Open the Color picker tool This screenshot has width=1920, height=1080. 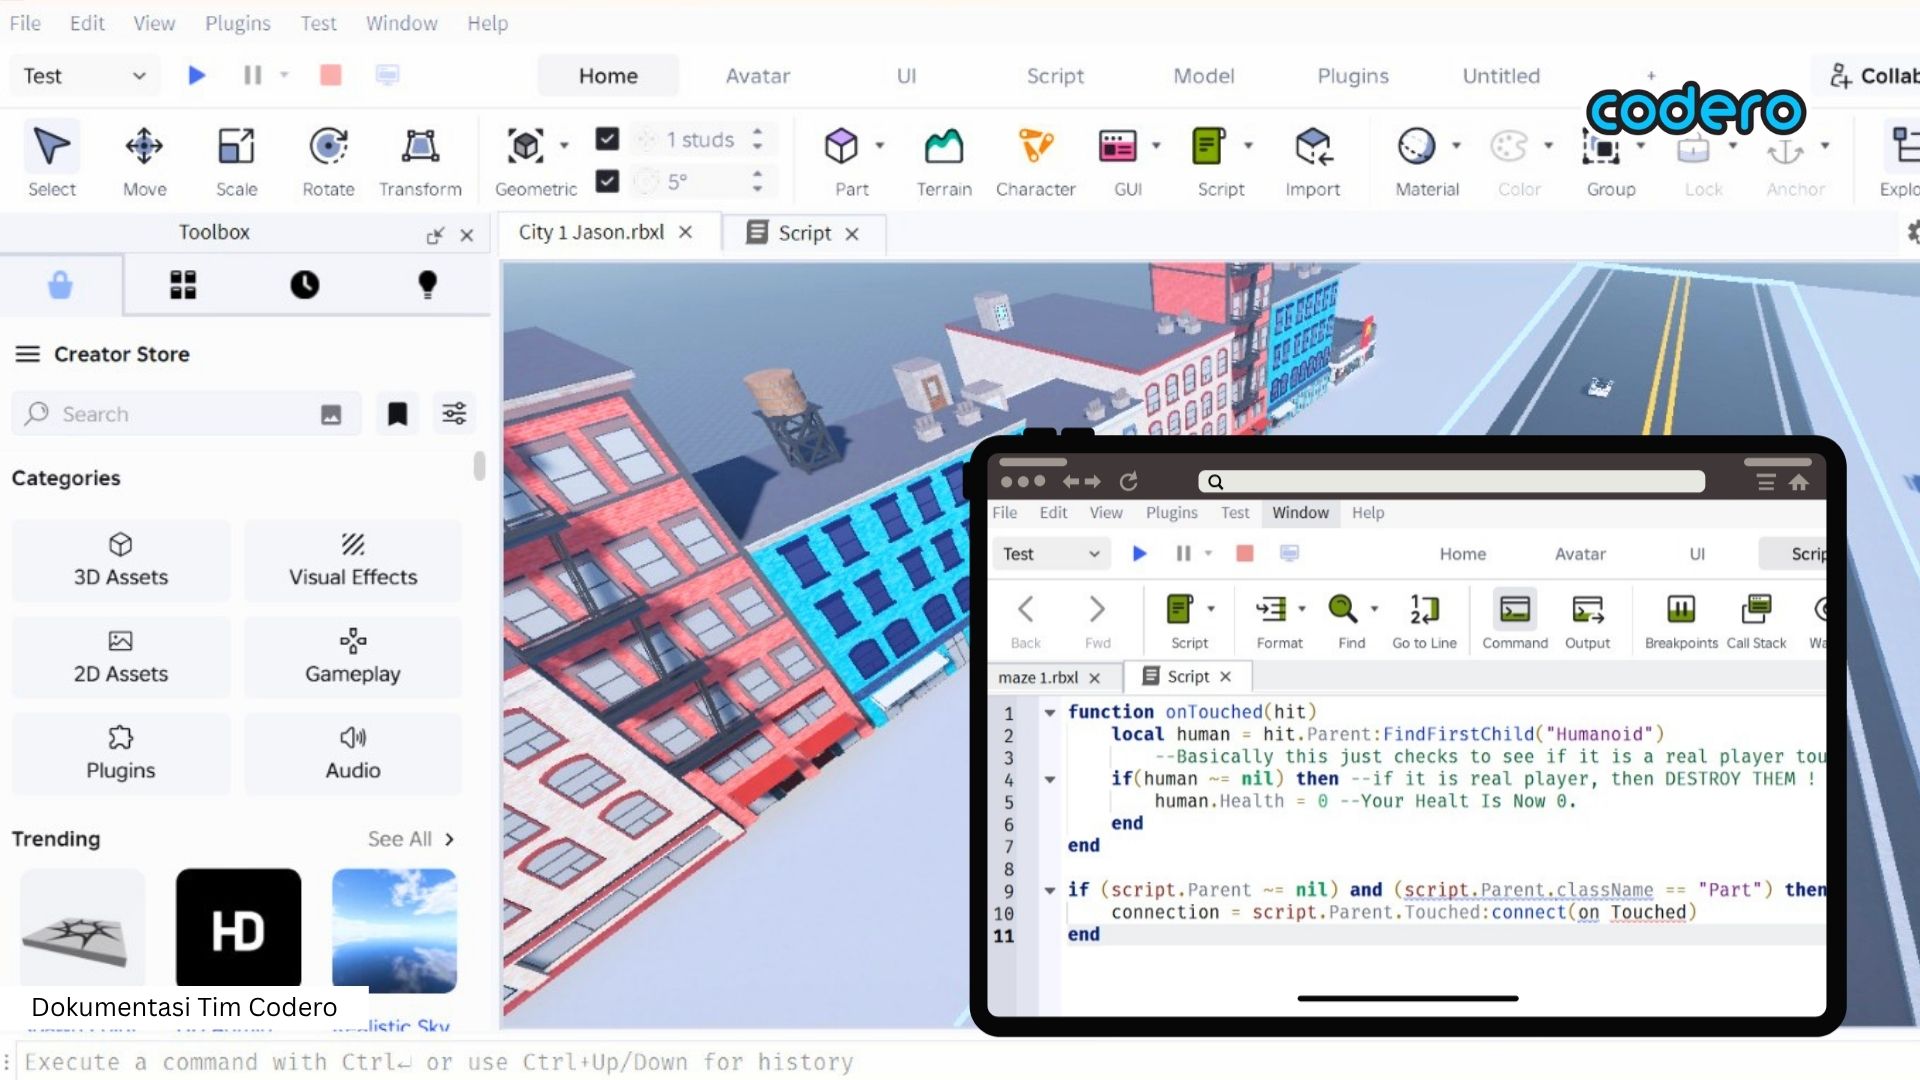(x=1512, y=160)
